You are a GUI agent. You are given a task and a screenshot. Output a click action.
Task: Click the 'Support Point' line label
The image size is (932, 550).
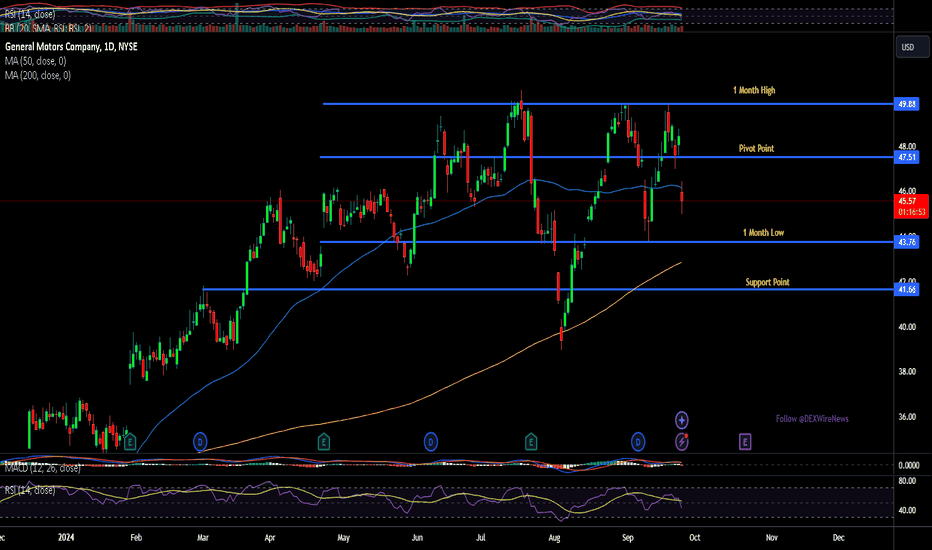(767, 282)
